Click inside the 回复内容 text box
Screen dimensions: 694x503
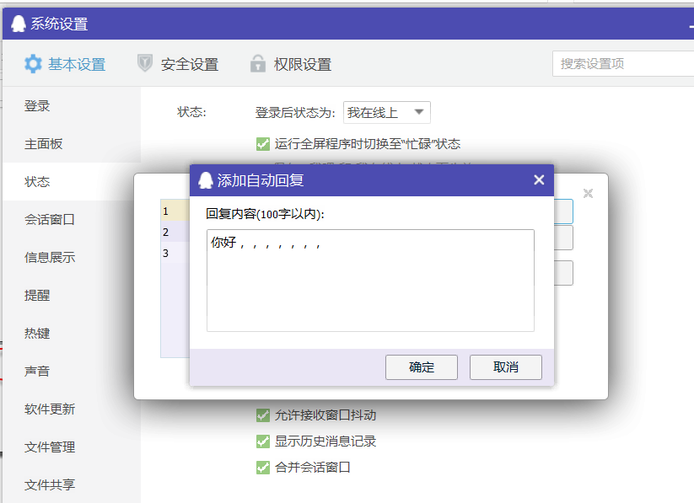click(x=370, y=285)
